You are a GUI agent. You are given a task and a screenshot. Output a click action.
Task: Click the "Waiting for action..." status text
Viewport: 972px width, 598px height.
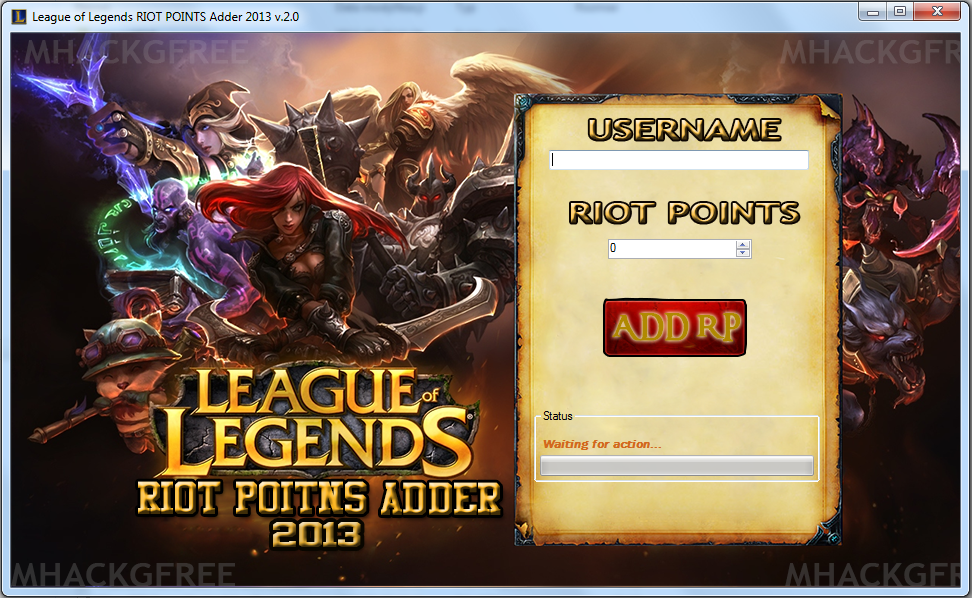click(x=602, y=444)
